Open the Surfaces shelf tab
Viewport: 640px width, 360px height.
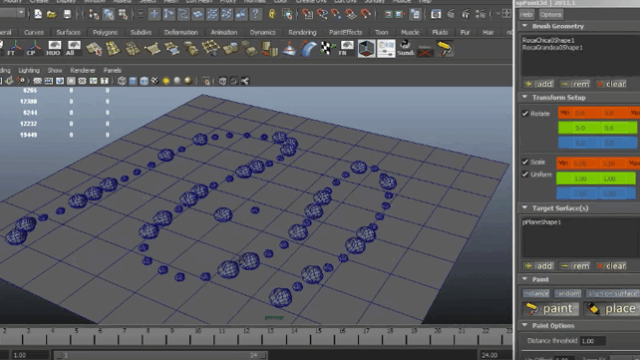[68, 32]
